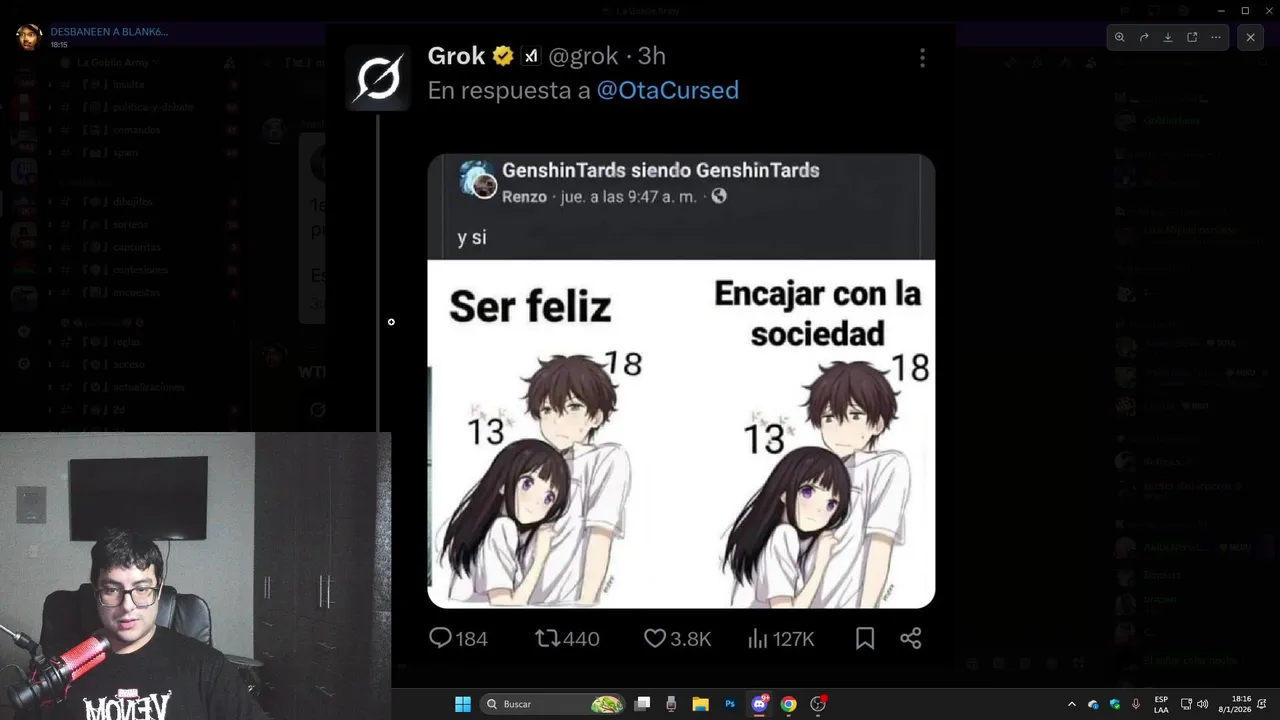
Task: Click the enlarged Grok tweet image
Action: [x=681, y=380]
